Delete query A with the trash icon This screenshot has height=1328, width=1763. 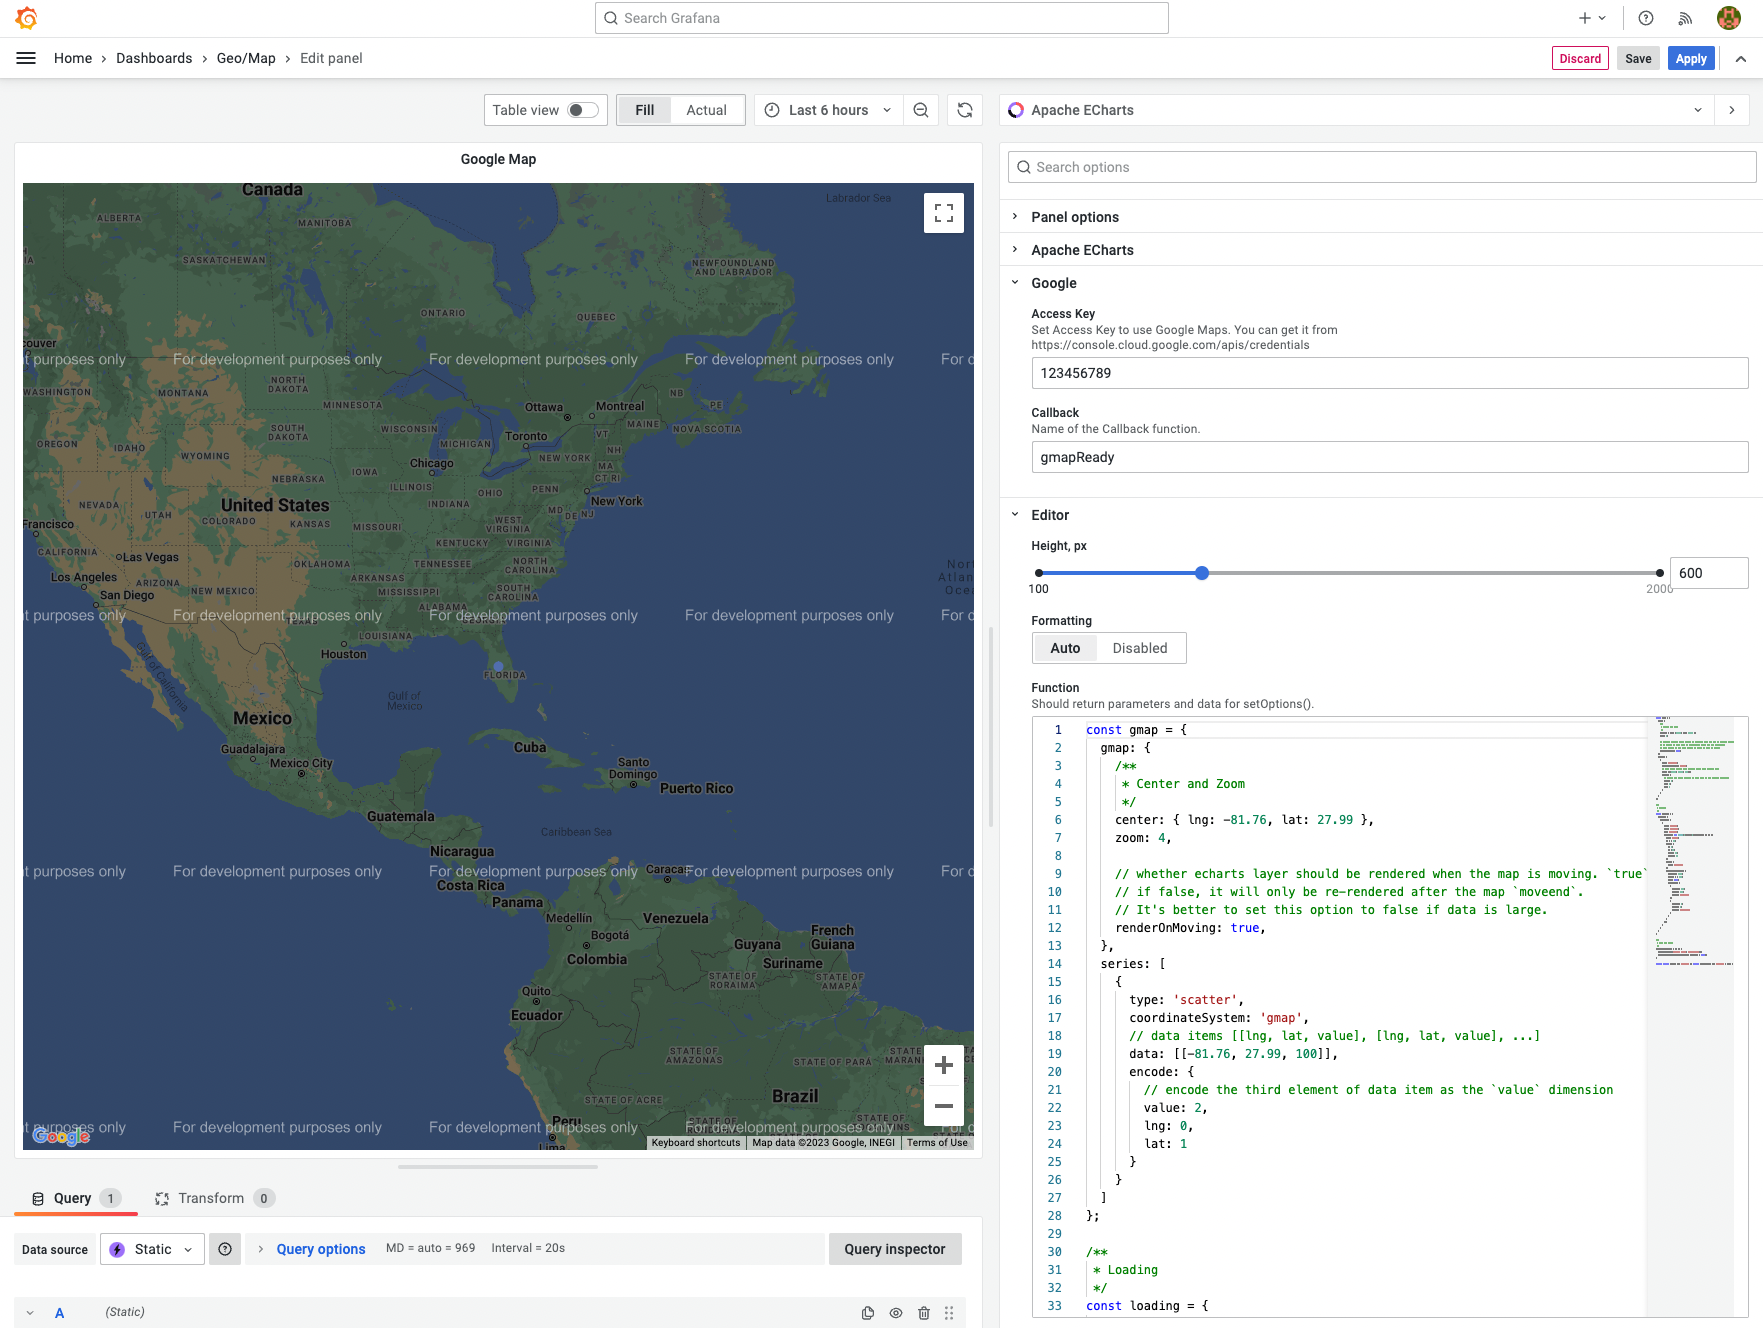tap(923, 1312)
